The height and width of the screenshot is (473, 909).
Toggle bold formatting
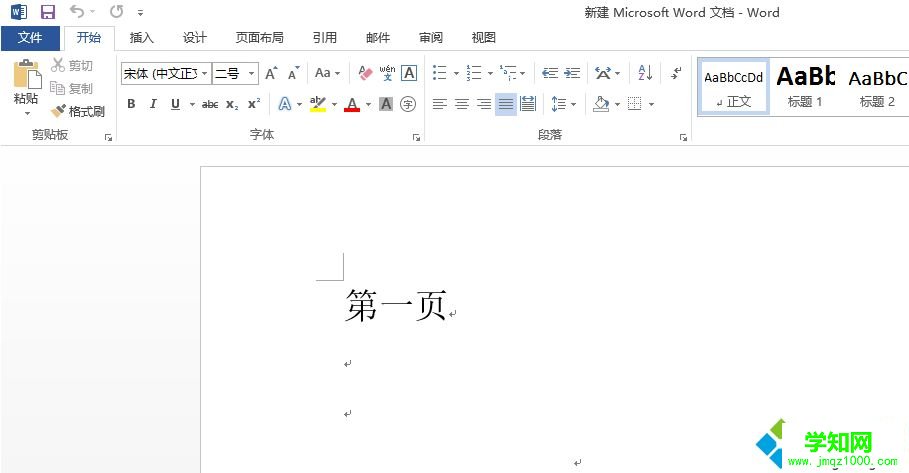pos(132,104)
